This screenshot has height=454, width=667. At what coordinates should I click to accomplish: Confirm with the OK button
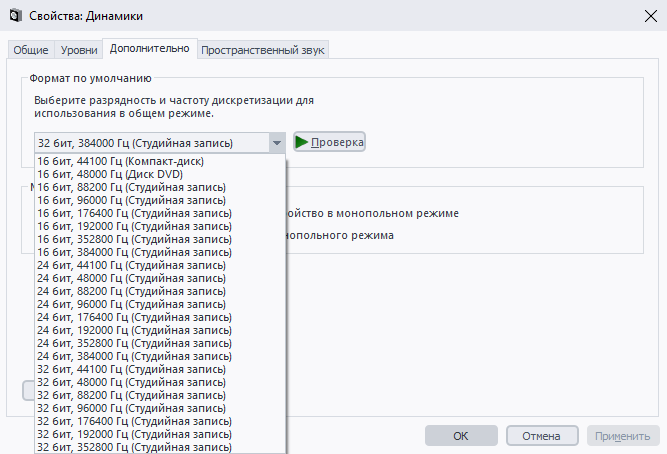(x=461, y=436)
